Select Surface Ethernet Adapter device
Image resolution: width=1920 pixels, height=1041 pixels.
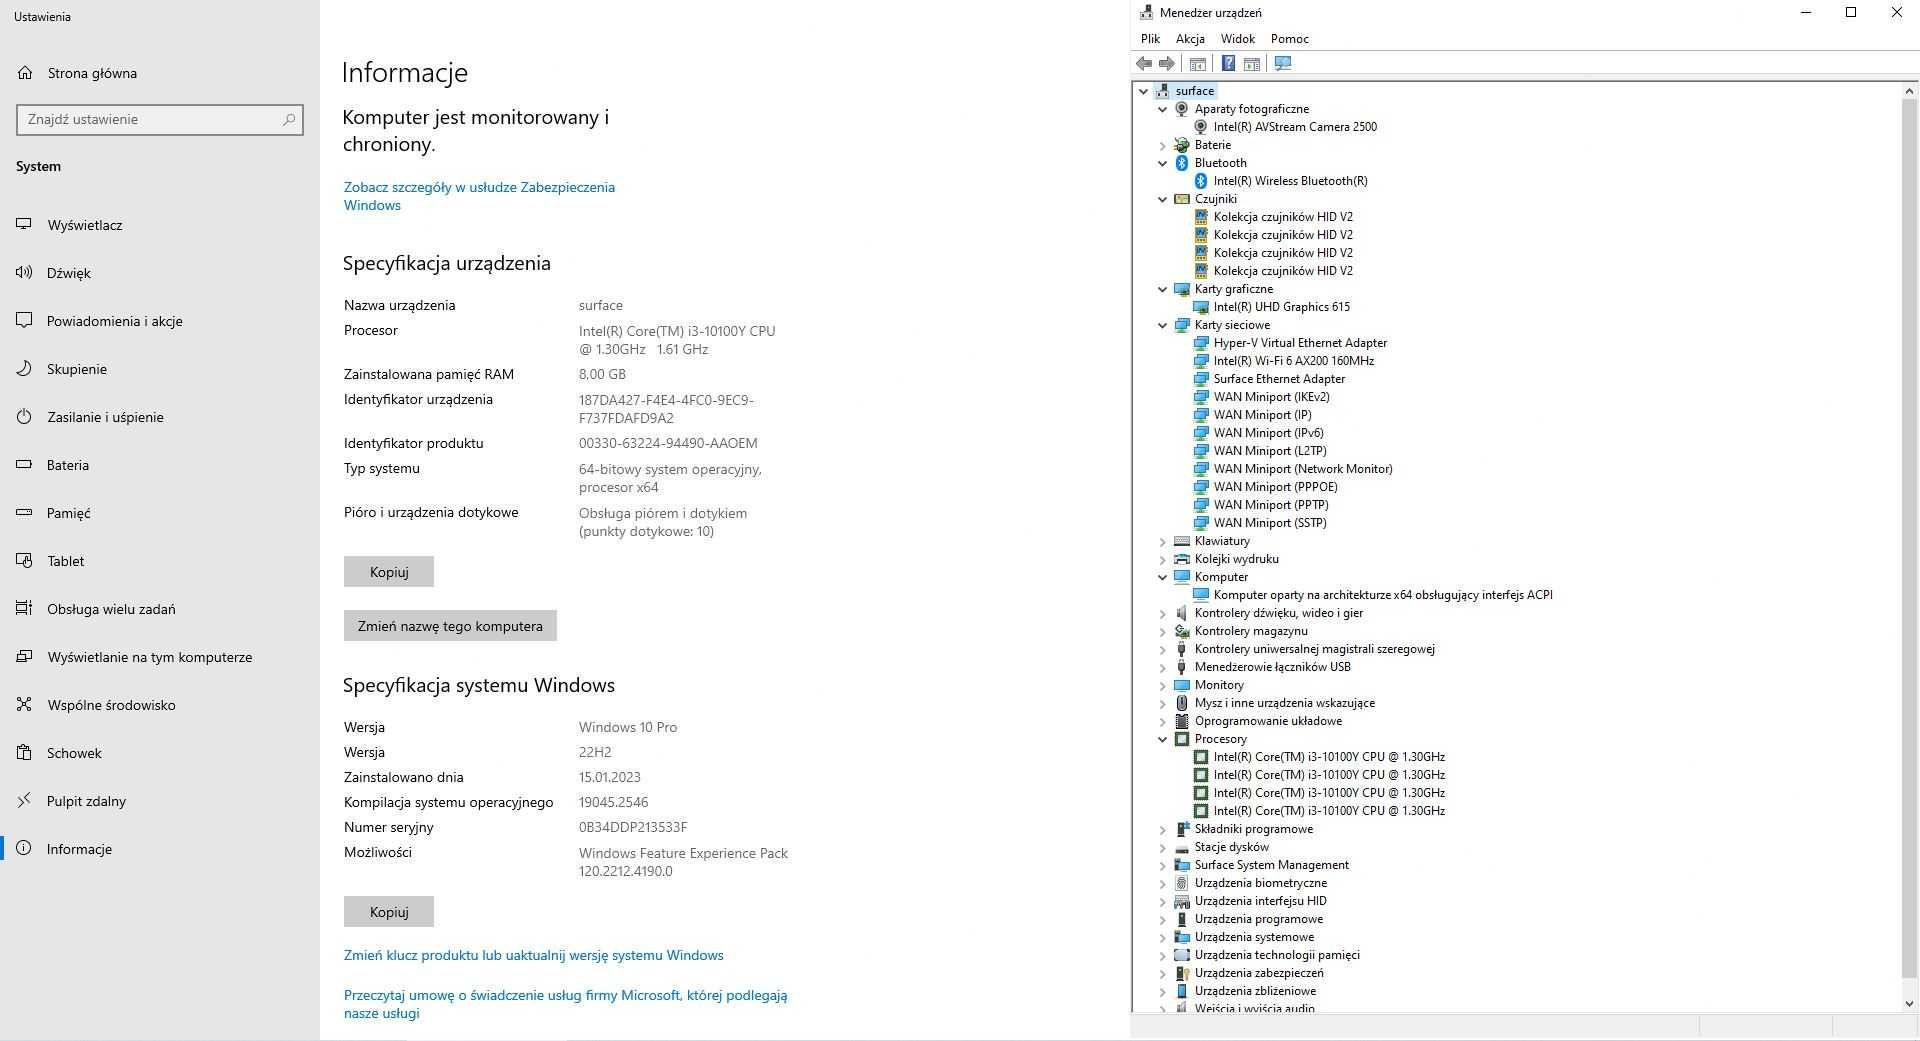(1279, 379)
